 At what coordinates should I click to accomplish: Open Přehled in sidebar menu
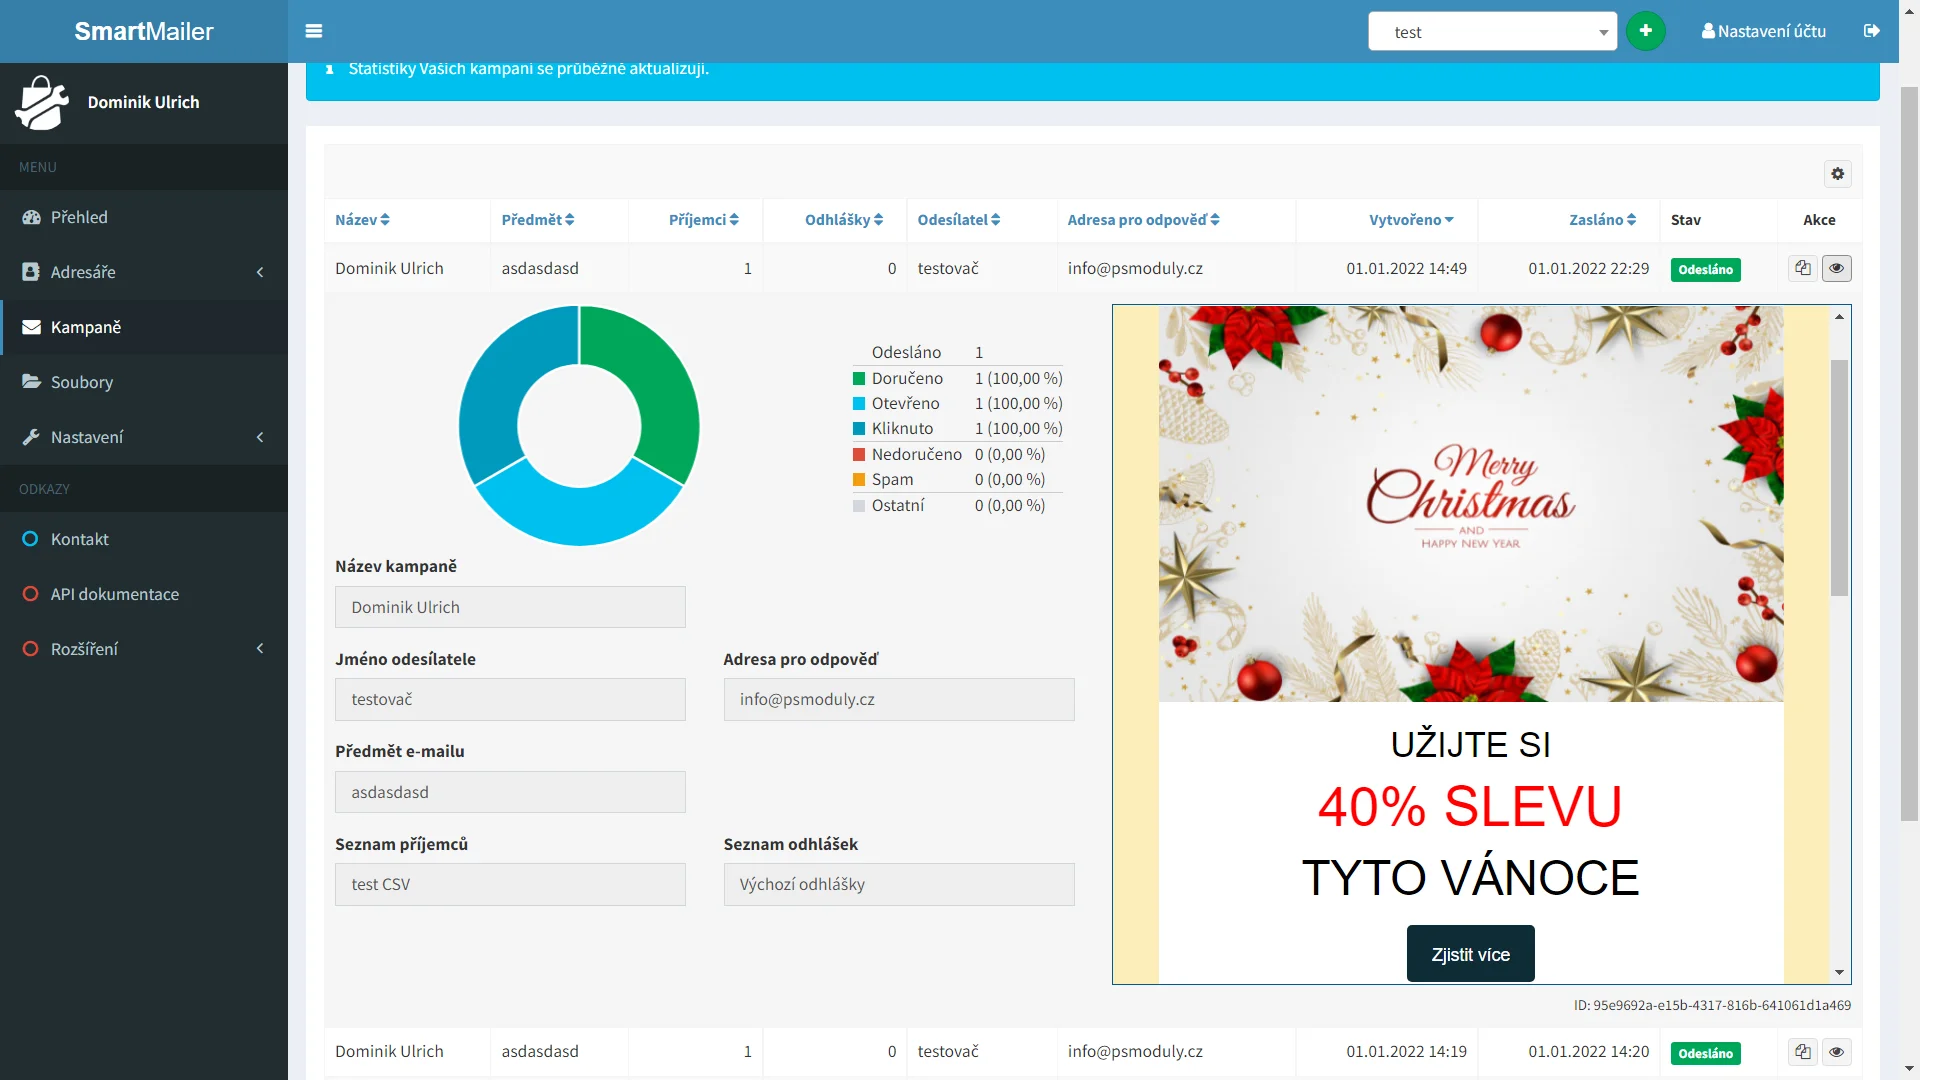tap(79, 217)
